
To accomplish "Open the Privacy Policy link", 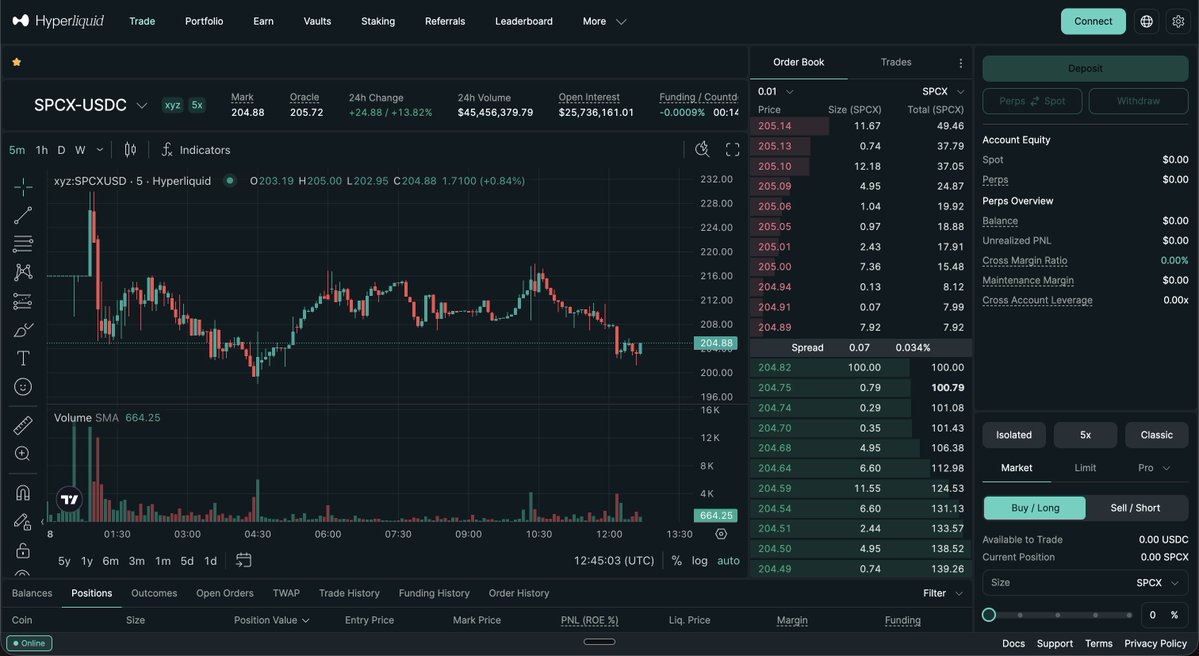I will click(1155, 644).
